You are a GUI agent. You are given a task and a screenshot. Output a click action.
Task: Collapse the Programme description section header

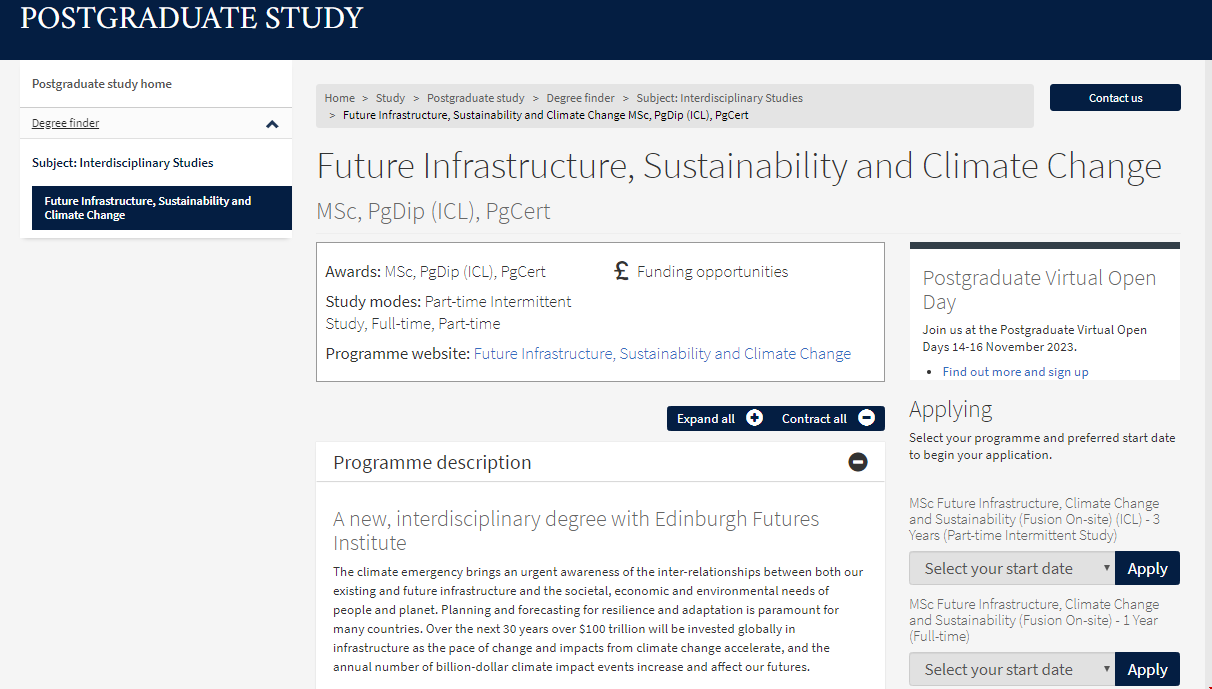[x=432, y=462]
